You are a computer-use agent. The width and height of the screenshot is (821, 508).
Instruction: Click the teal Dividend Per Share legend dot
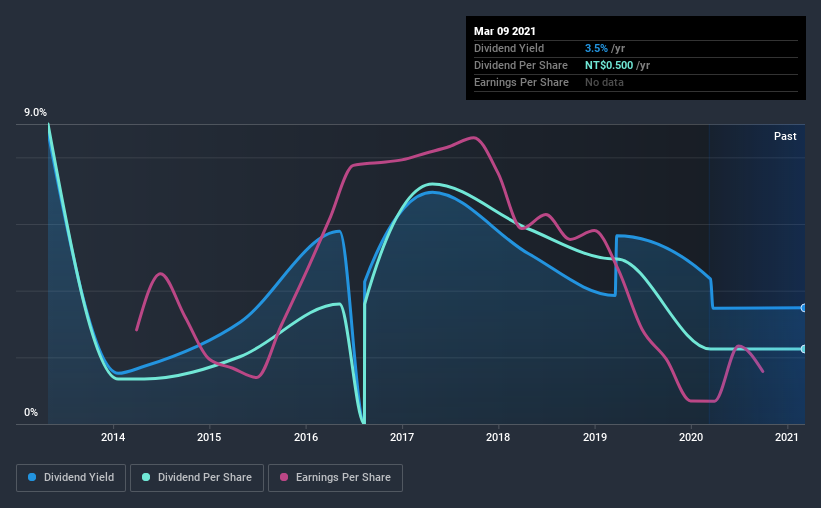click(x=146, y=477)
